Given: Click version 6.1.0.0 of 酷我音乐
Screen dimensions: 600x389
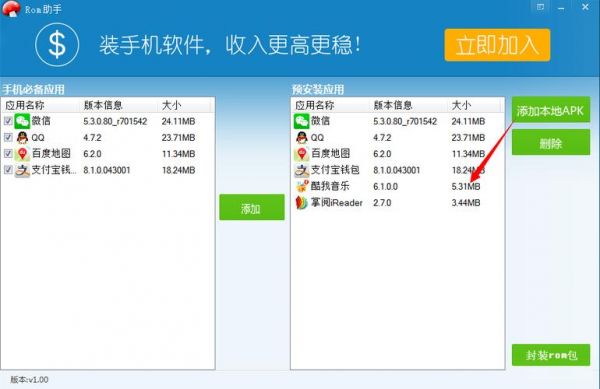Looking at the screenshot, I should point(385,187).
